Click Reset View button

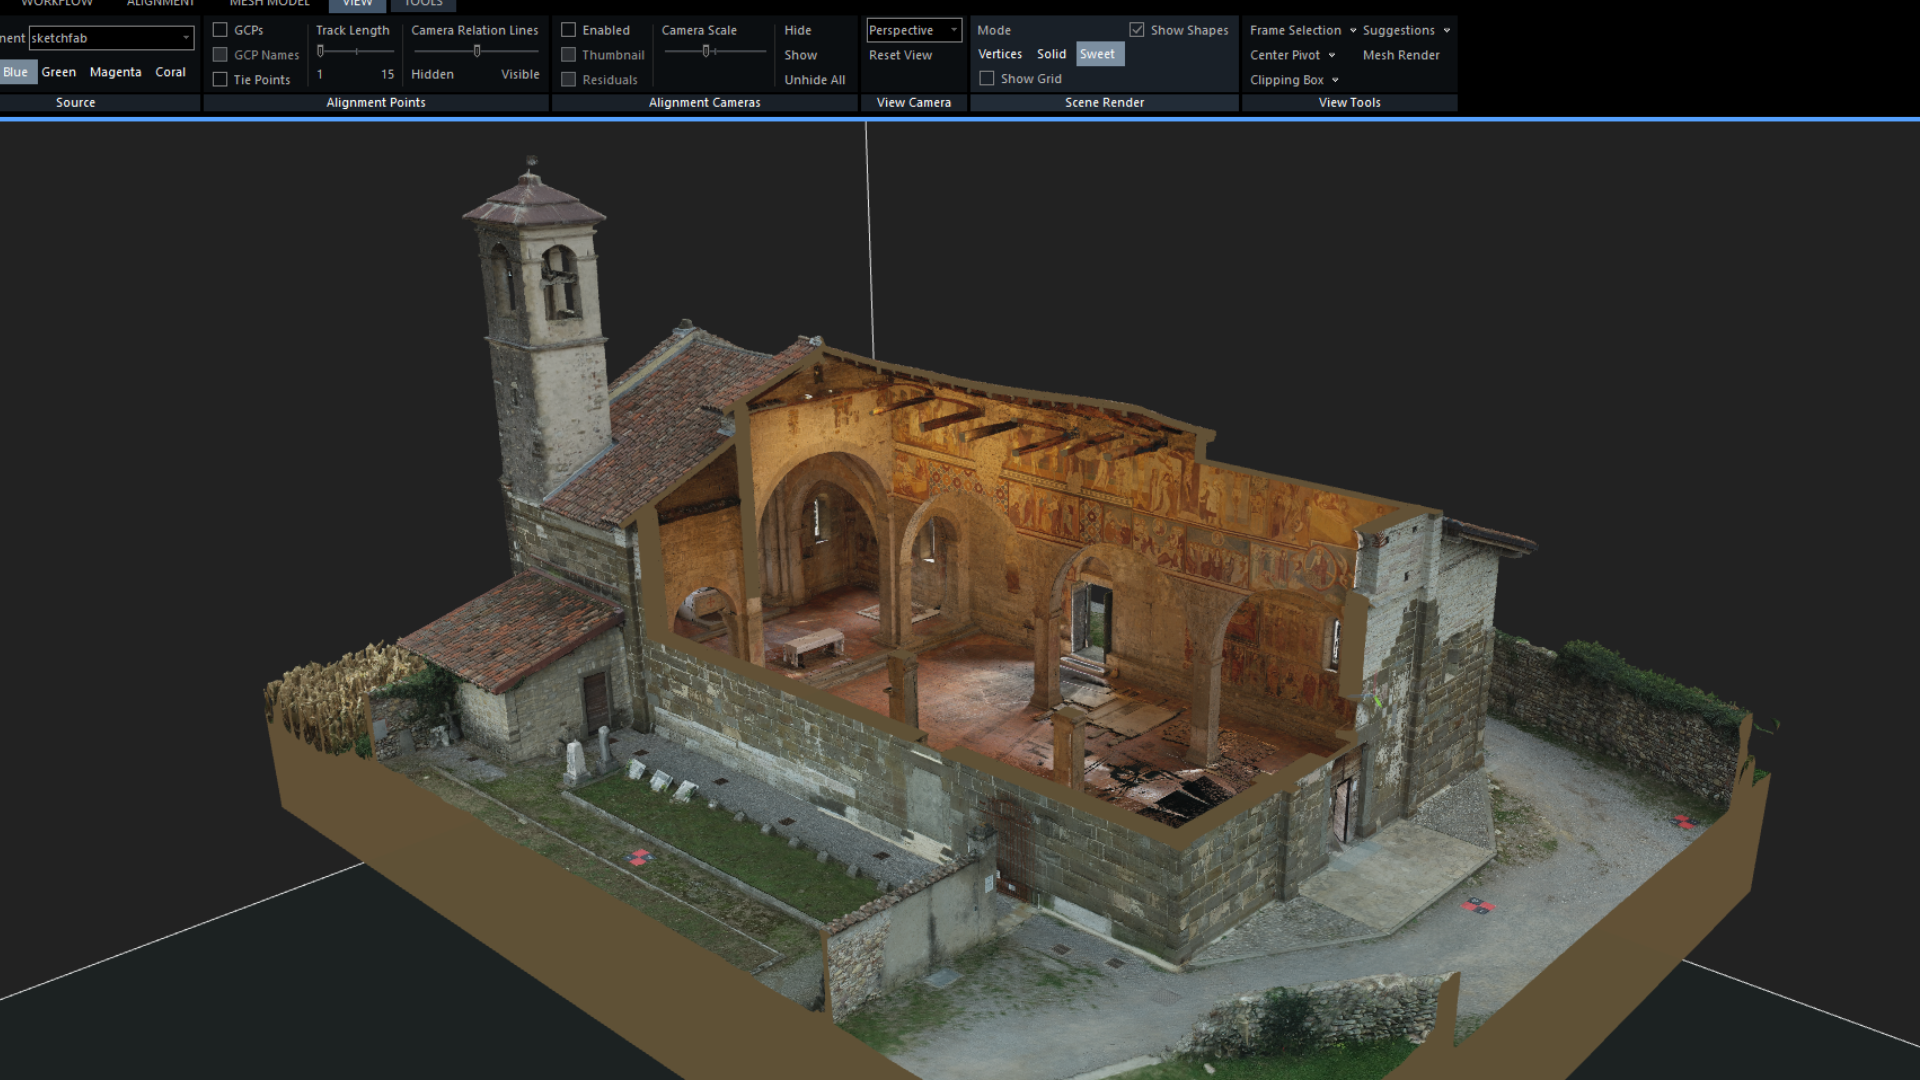900,55
